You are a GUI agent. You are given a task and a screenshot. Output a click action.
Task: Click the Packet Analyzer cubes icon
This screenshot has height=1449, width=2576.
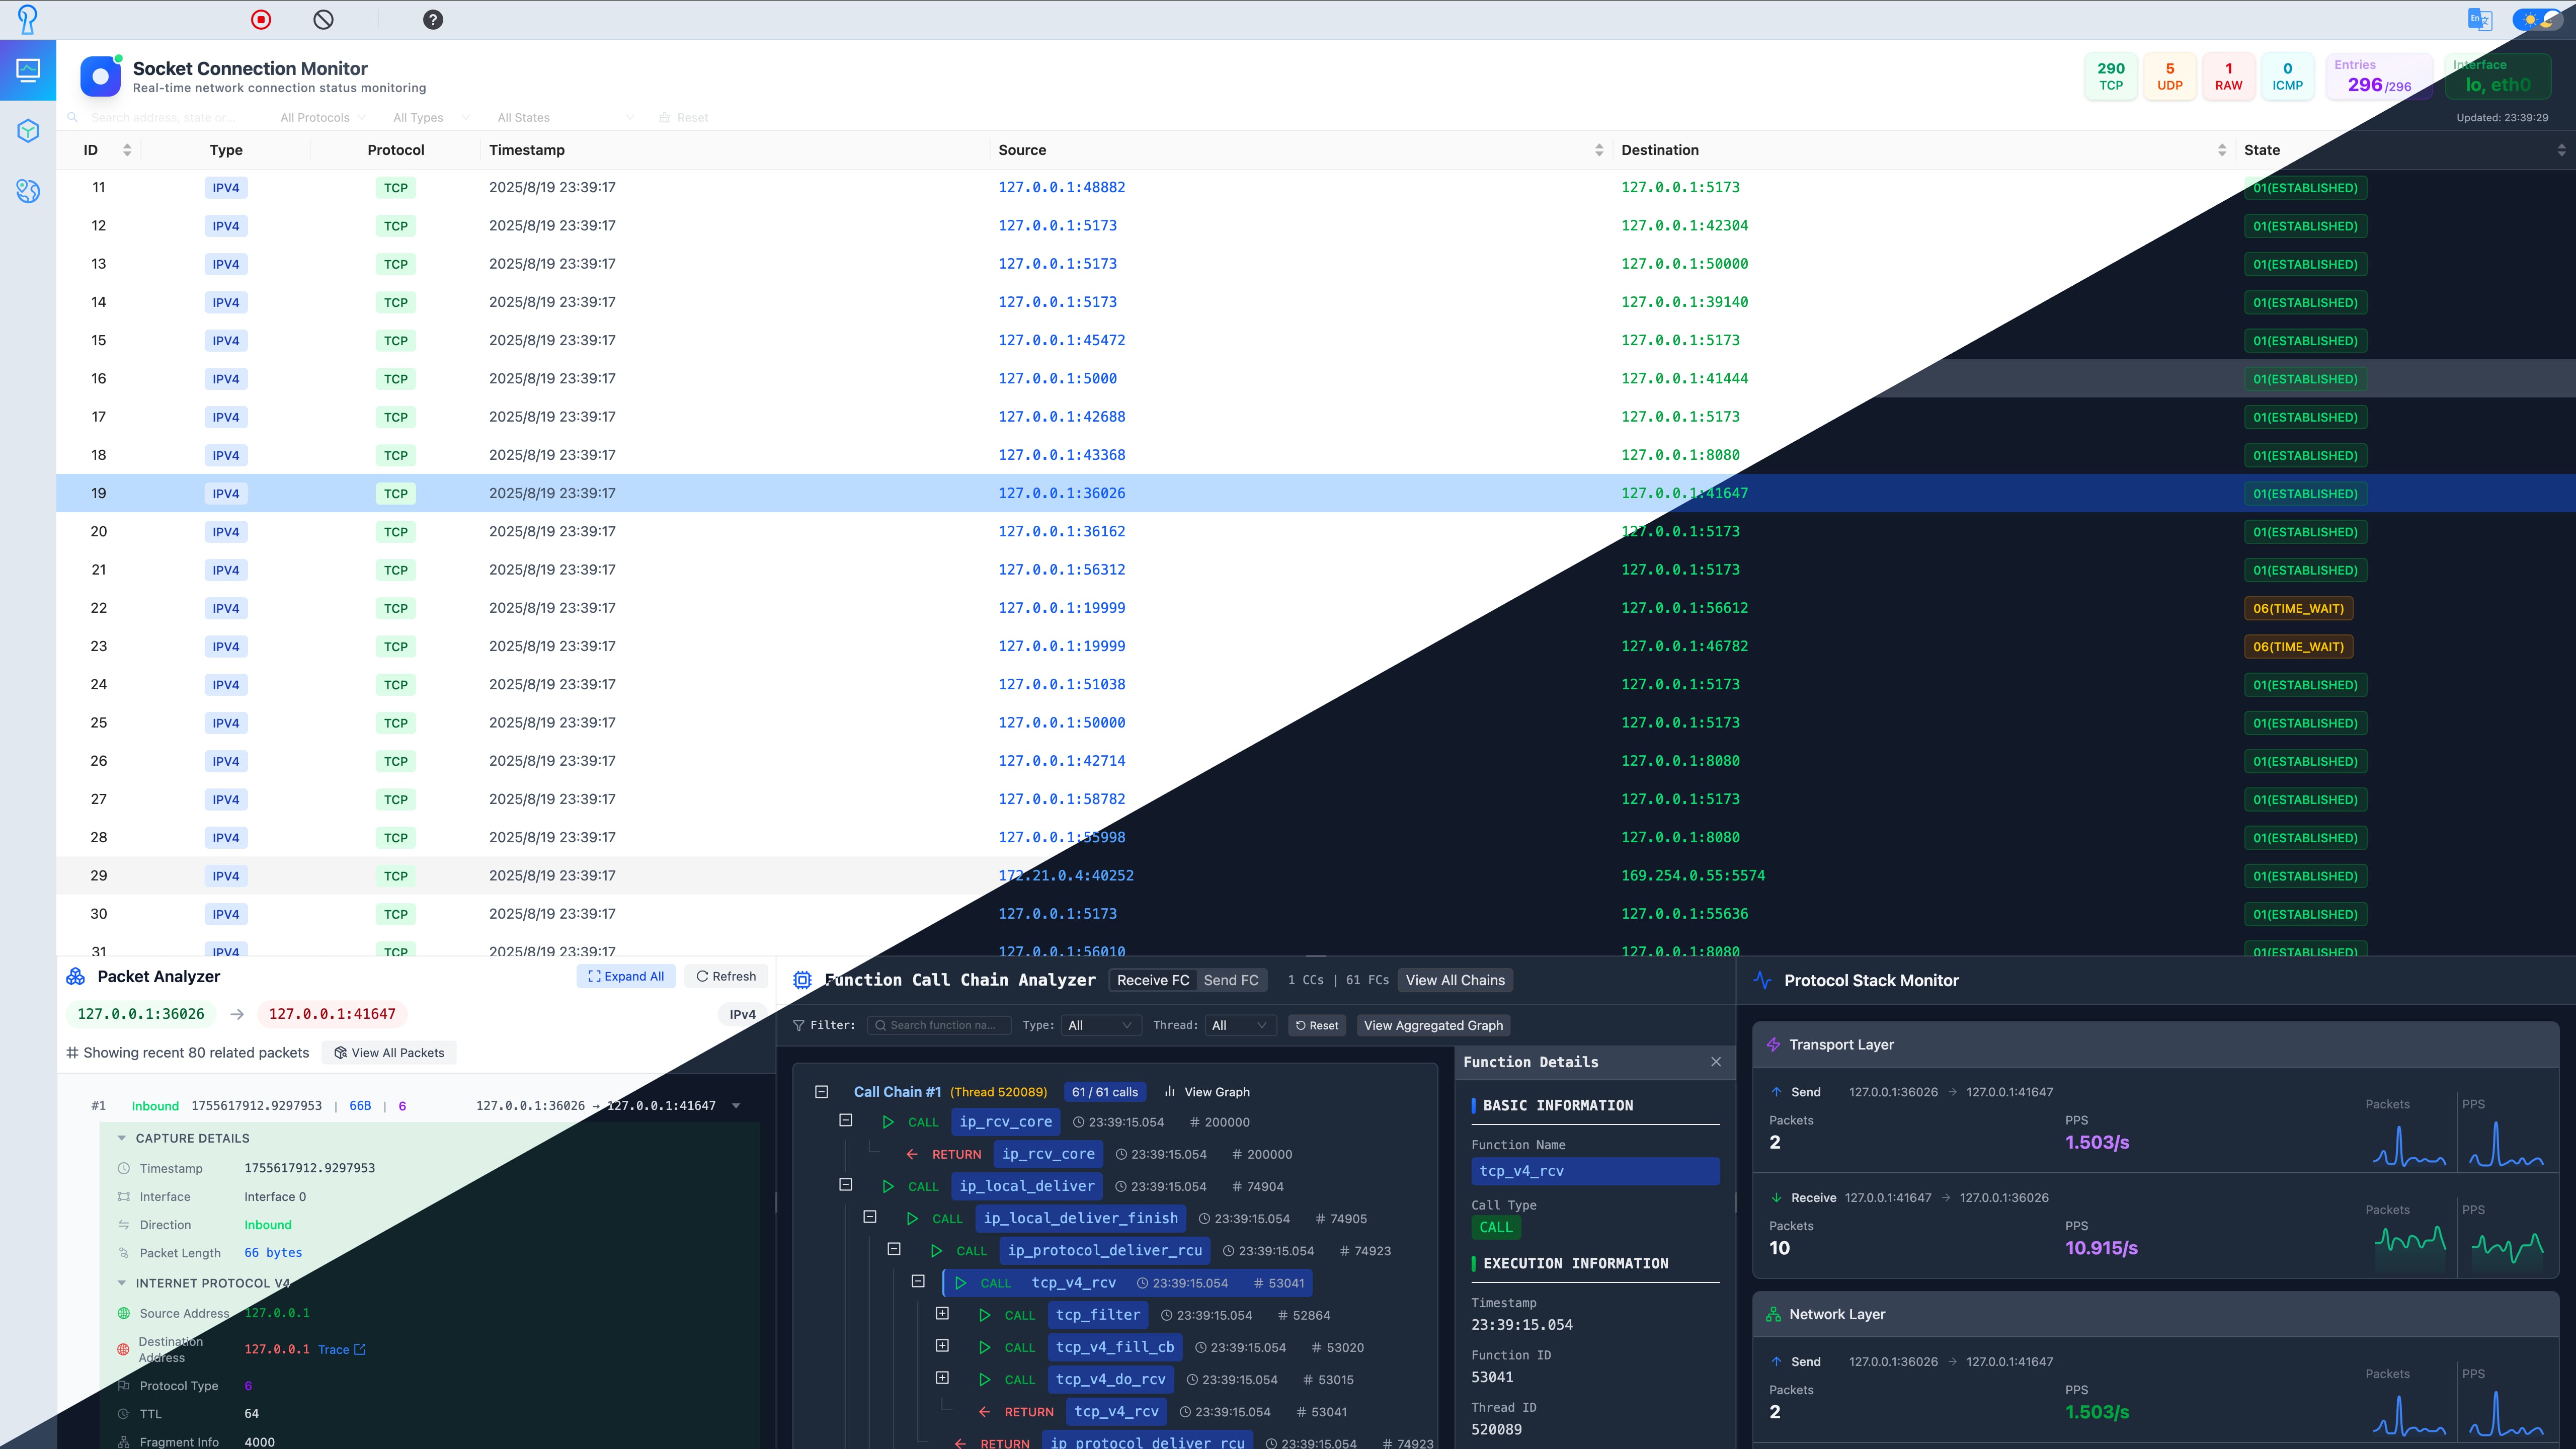coord(76,977)
